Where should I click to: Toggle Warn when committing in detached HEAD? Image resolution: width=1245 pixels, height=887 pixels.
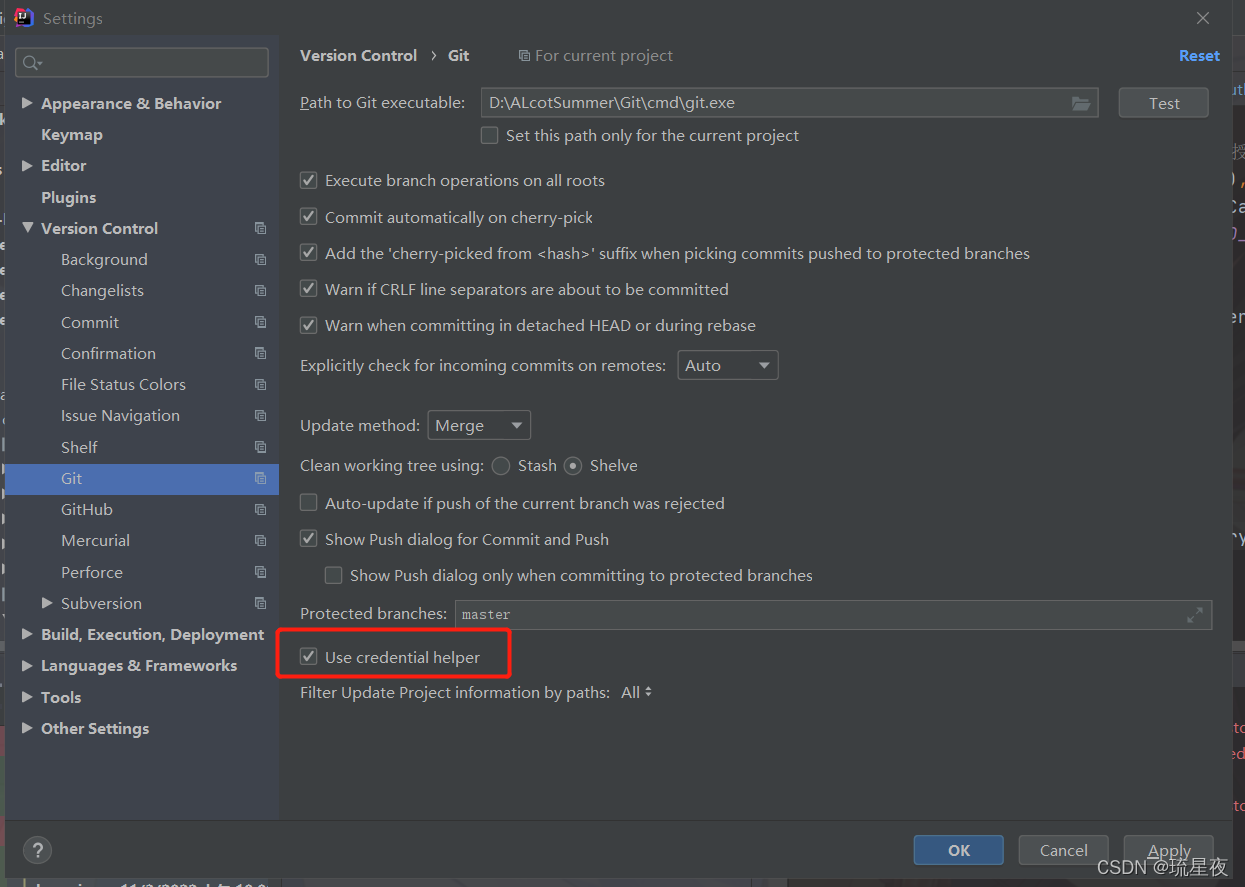(x=308, y=325)
